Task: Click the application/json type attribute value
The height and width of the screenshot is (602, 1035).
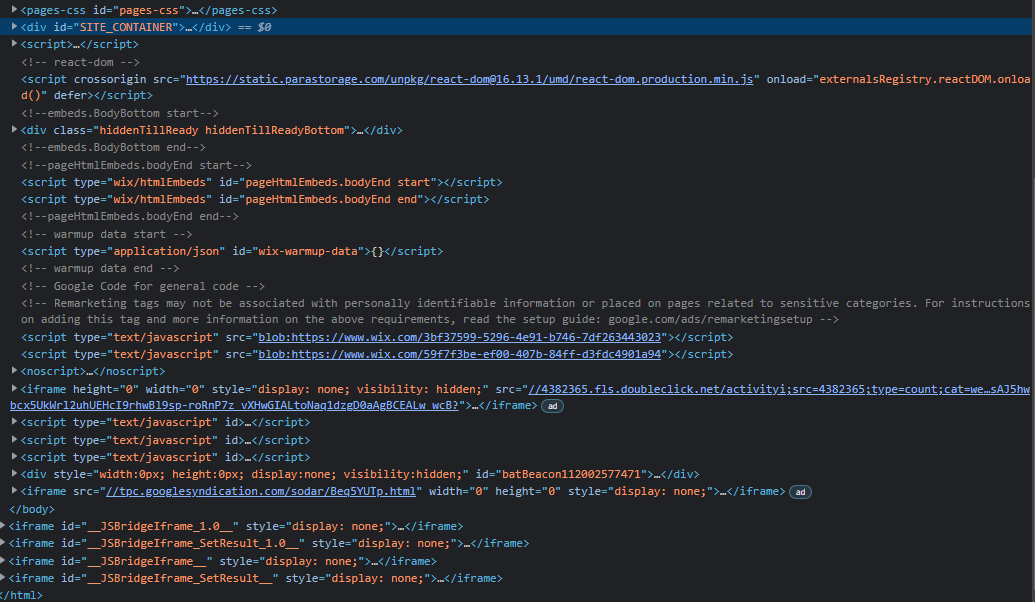Action: 166,251
